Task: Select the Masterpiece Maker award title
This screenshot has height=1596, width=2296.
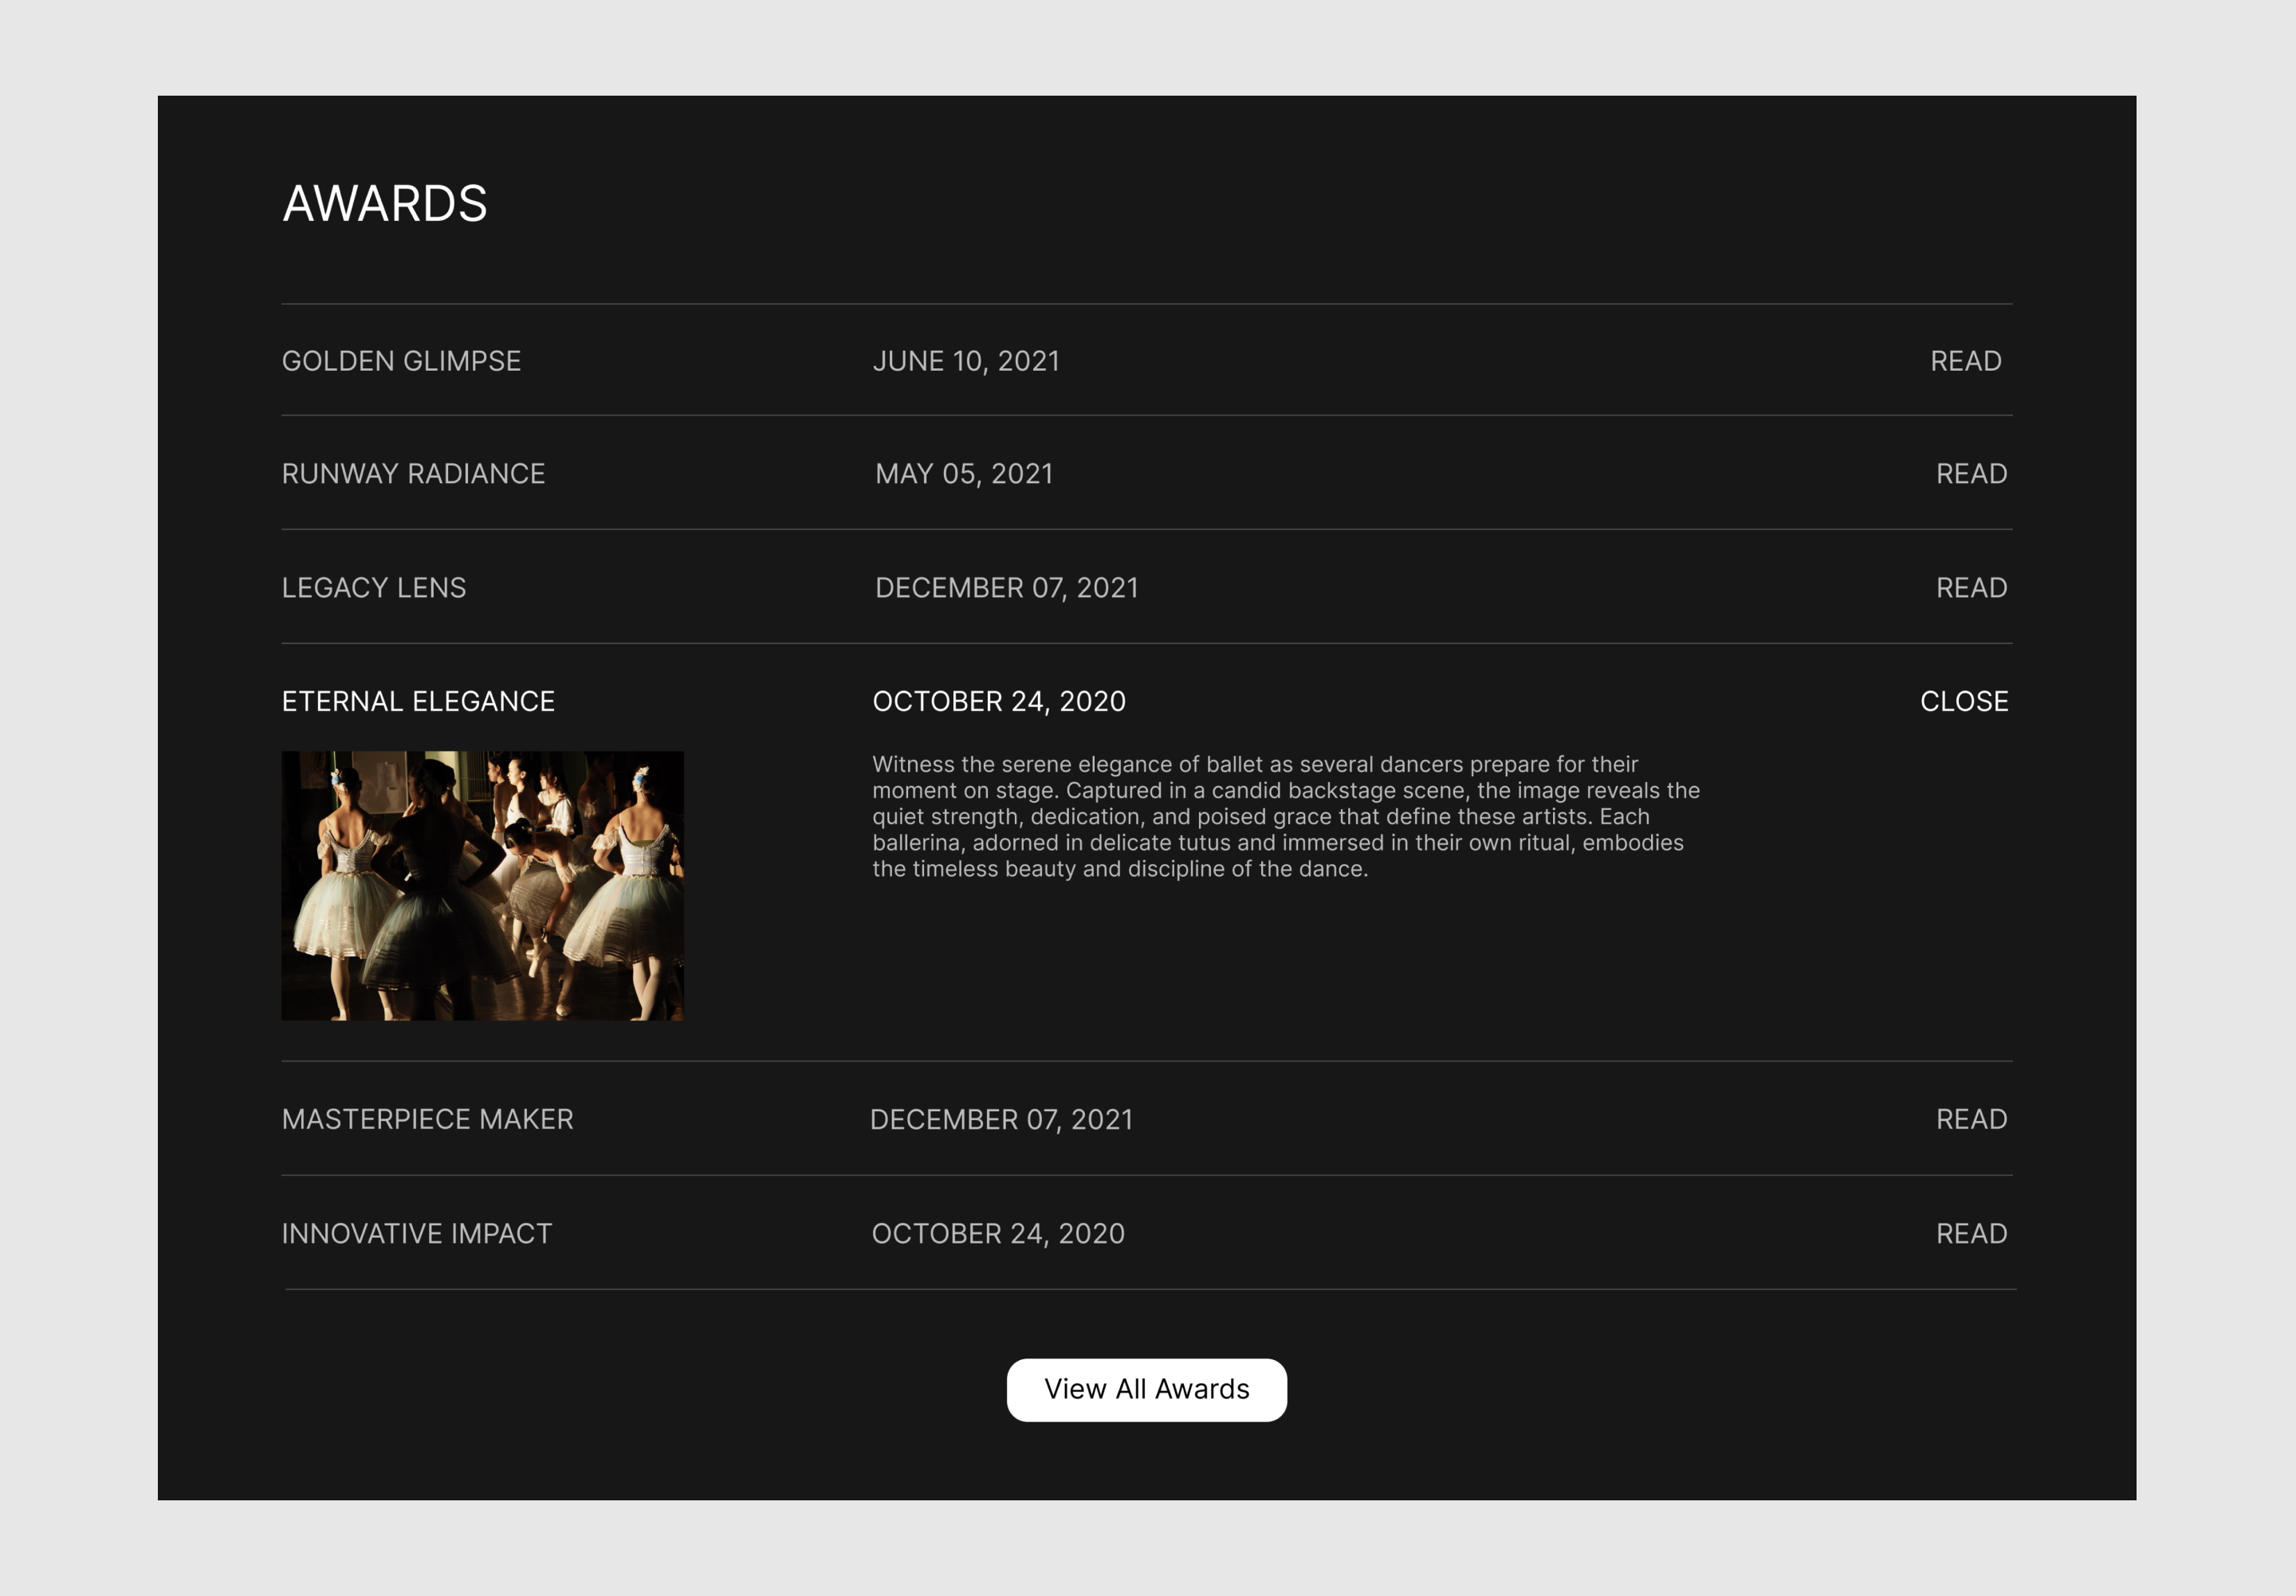Action: (x=427, y=1119)
